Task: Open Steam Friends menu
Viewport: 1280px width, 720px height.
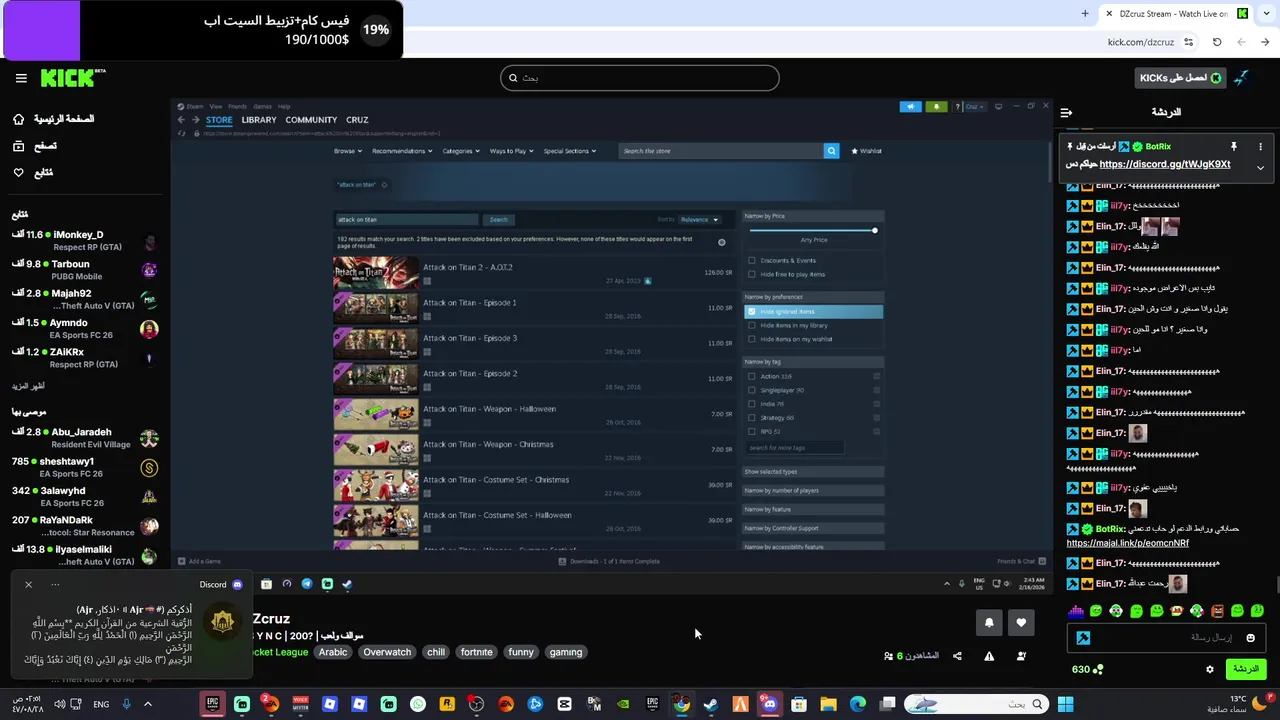Action: click(x=237, y=106)
